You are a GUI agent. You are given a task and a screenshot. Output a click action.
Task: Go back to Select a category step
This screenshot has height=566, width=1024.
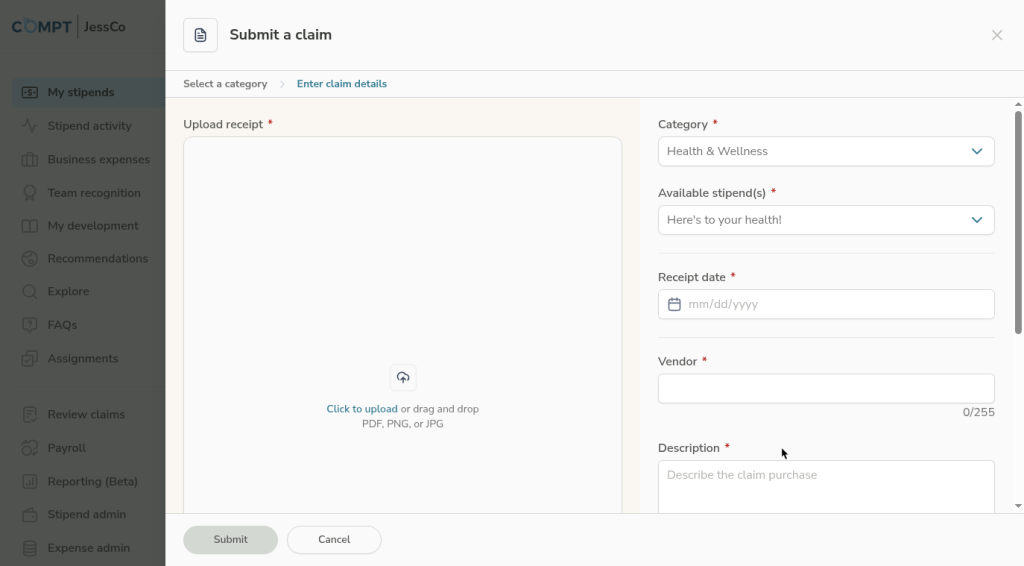[225, 84]
